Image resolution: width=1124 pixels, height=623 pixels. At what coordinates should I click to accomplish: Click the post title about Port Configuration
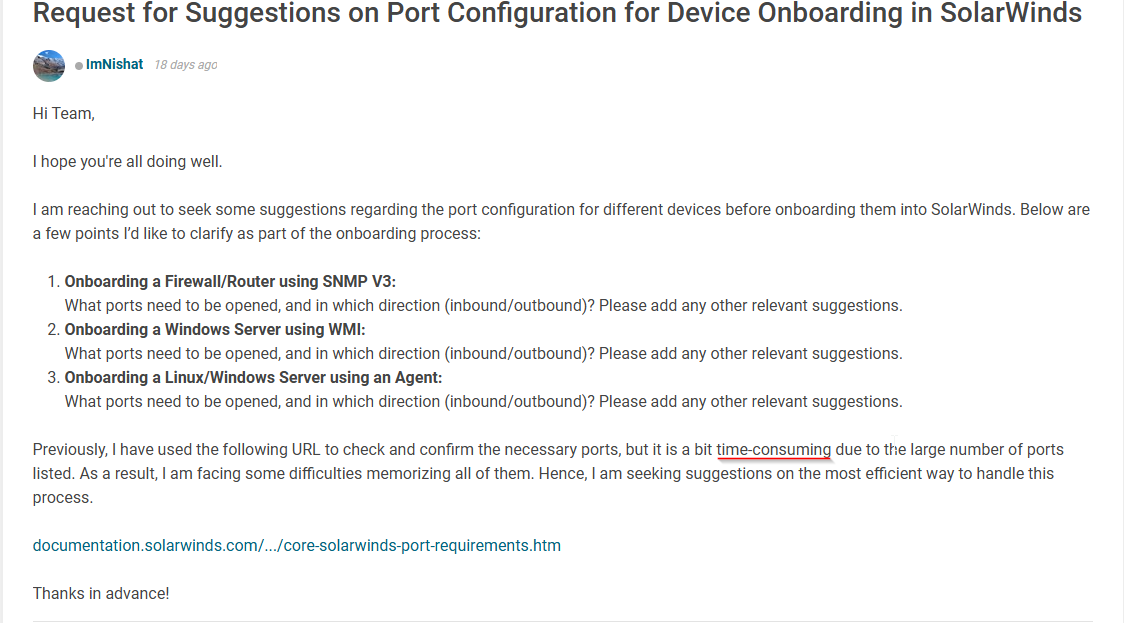click(x=557, y=13)
